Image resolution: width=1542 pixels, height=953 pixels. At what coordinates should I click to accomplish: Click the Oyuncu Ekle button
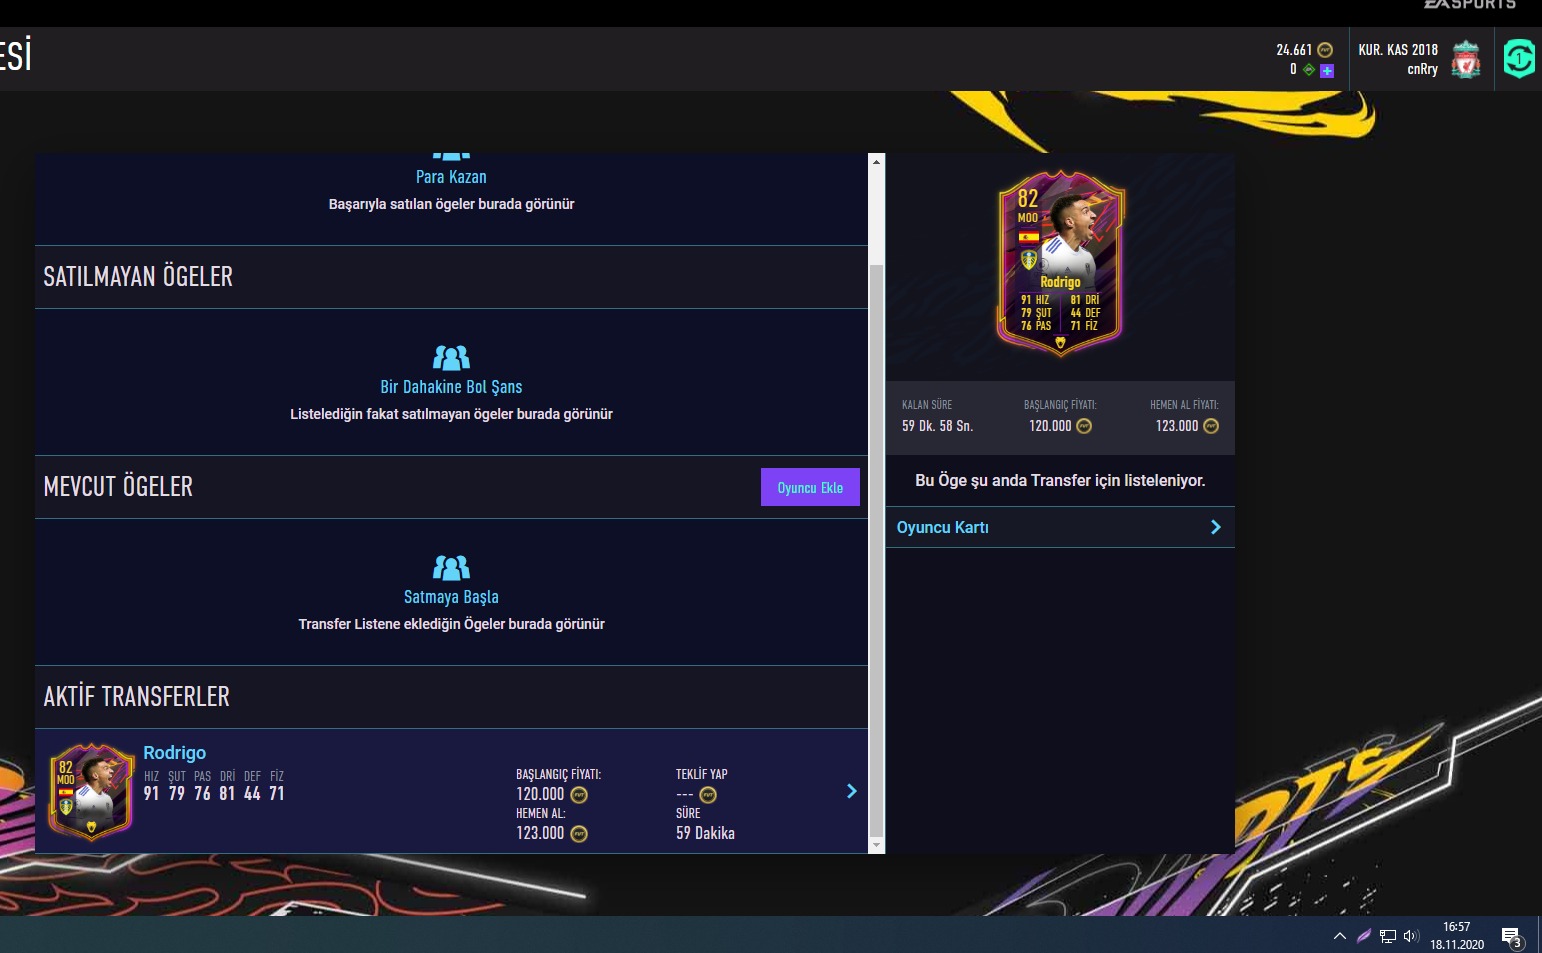click(810, 487)
